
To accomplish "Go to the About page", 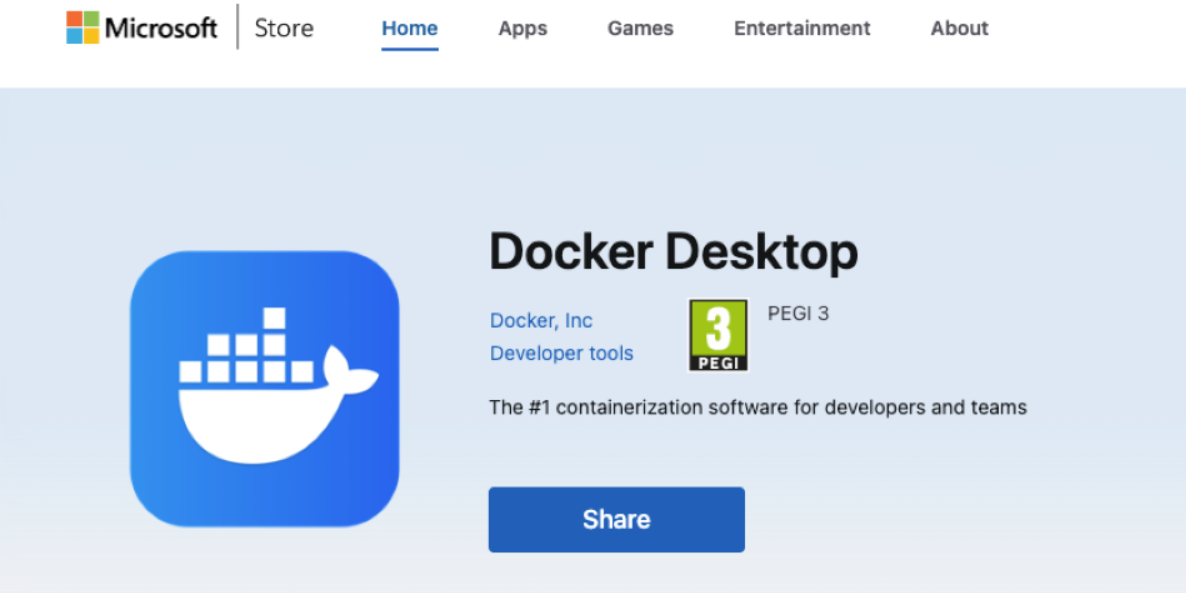I will point(958,28).
